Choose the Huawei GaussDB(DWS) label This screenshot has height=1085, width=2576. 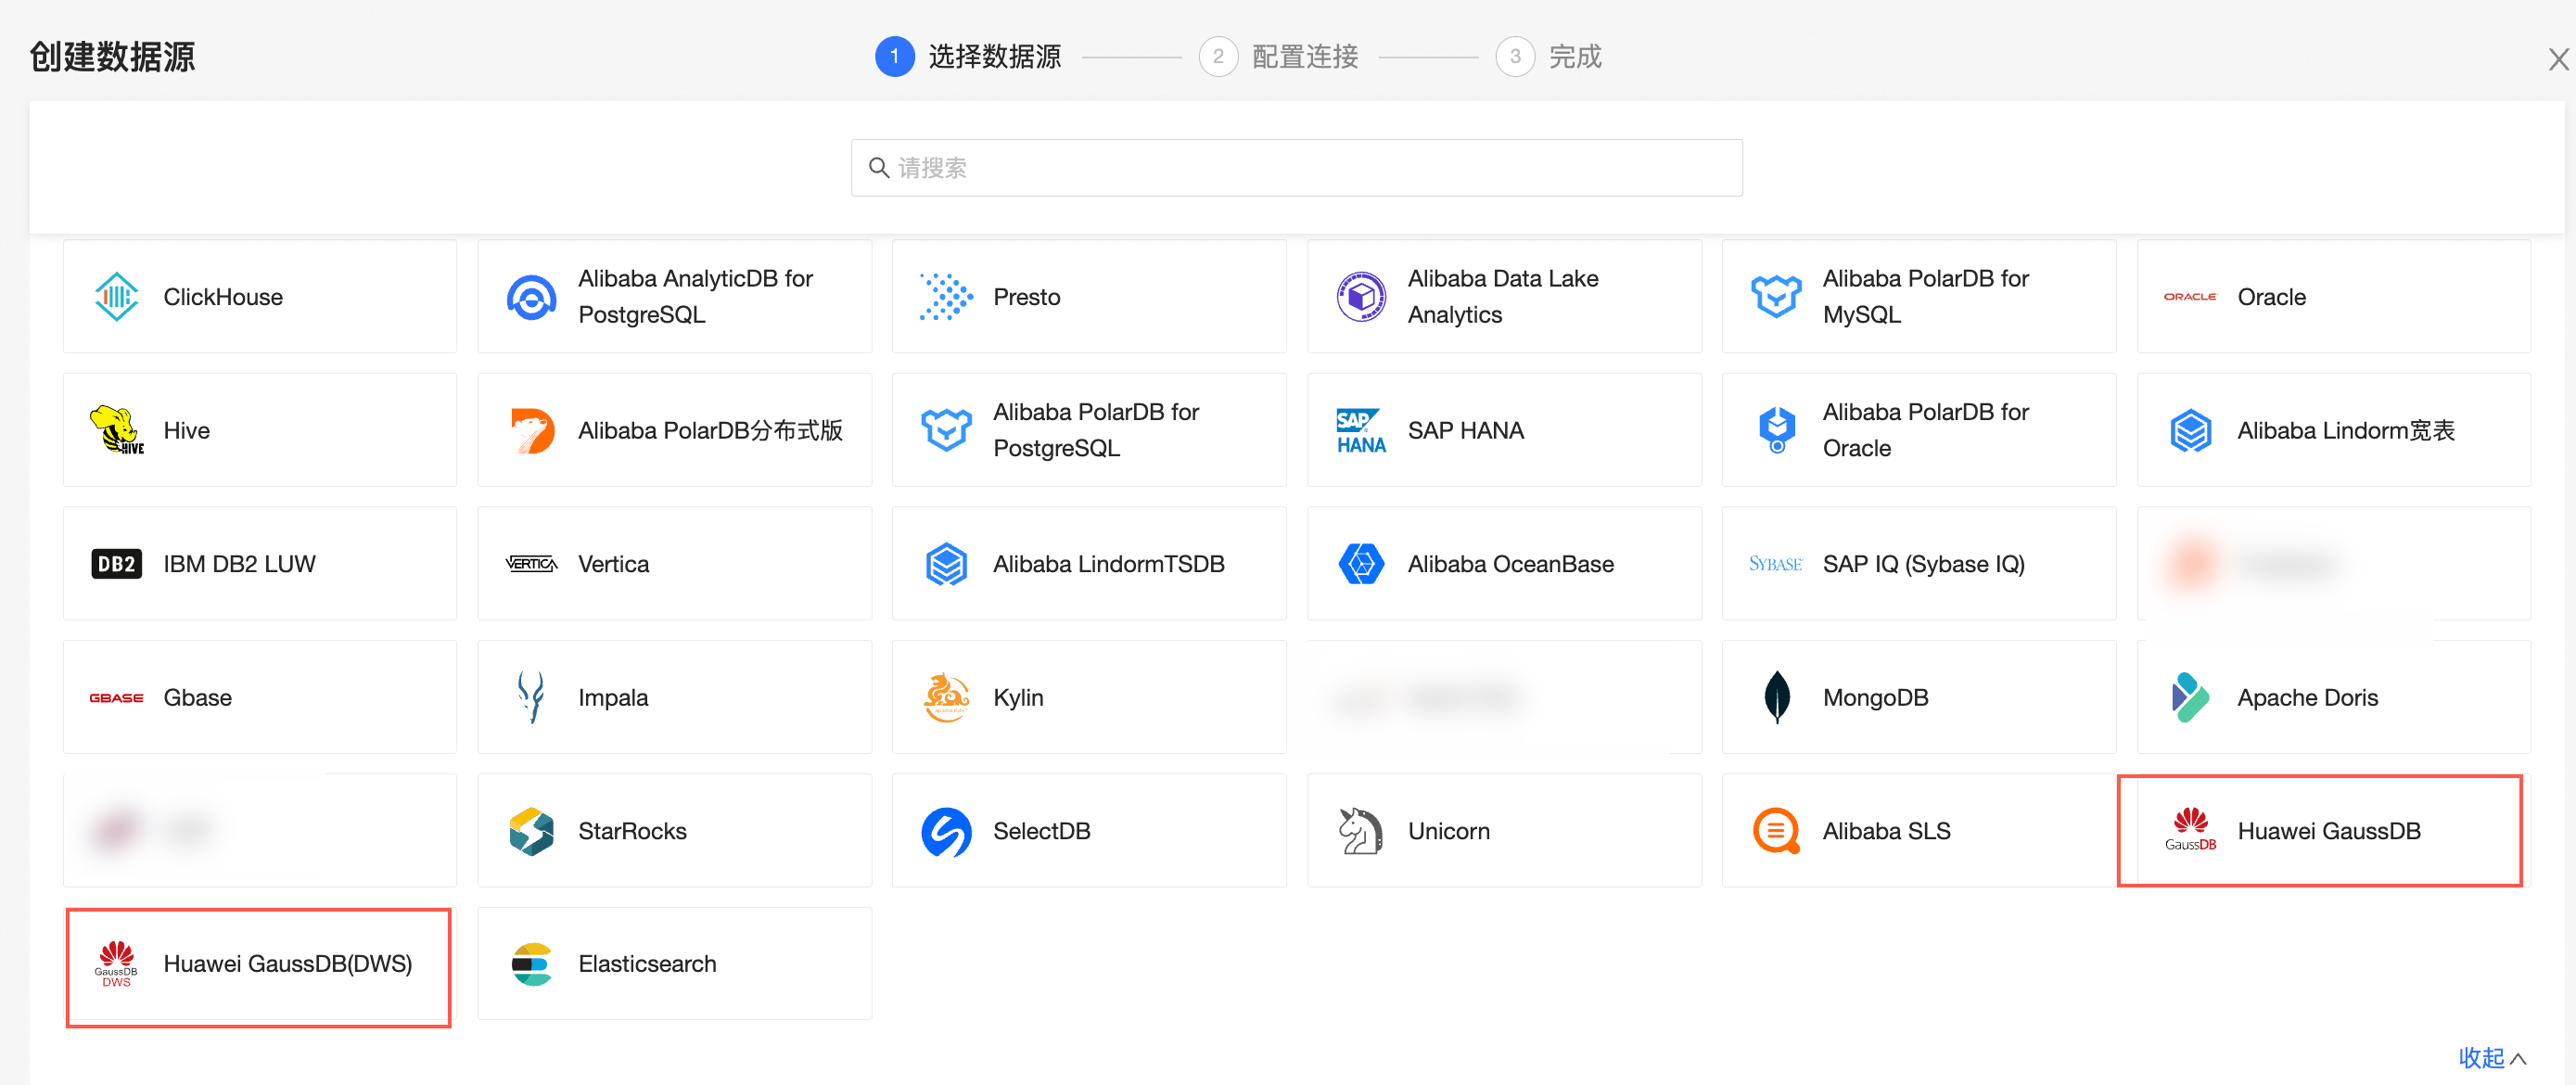coord(287,964)
